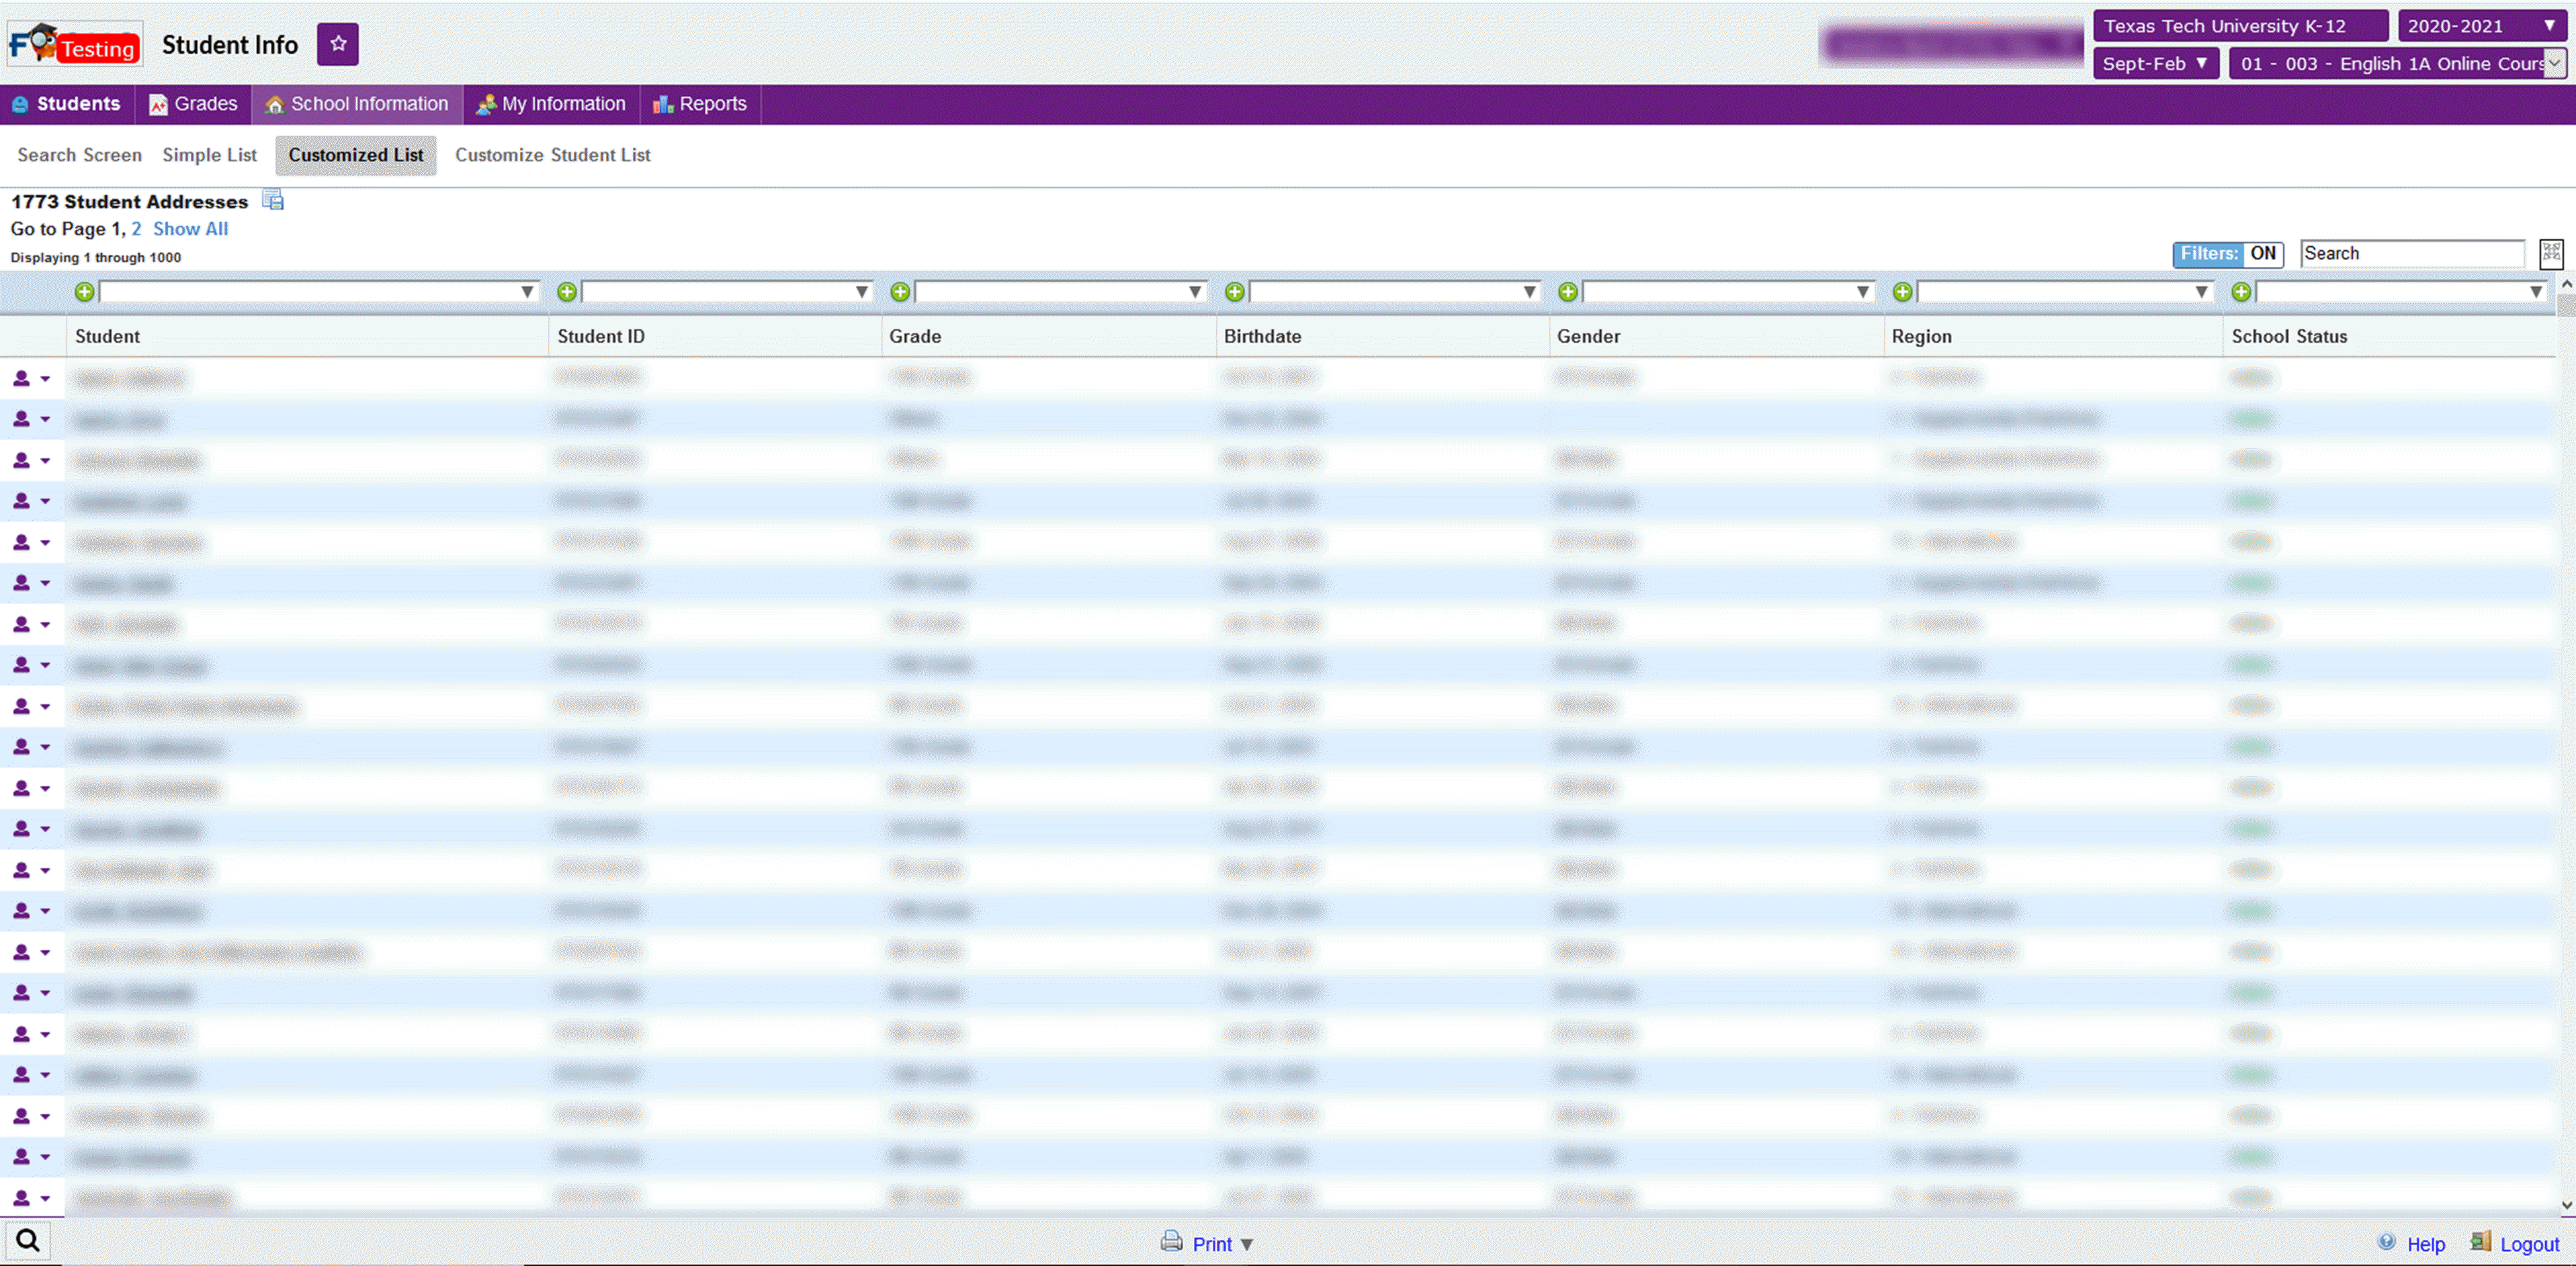The width and height of the screenshot is (2576, 1266).
Task: Open the School Information menu
Action: point(357,104)
